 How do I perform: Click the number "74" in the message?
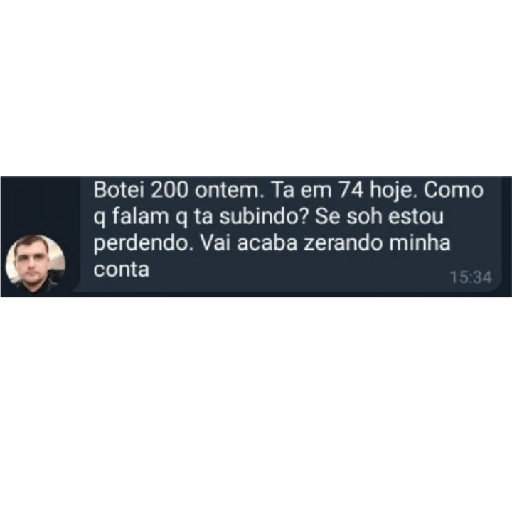point(351,190)
